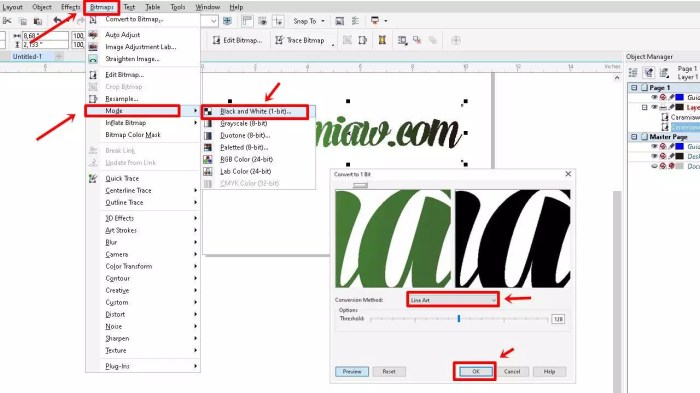Show the hidden Document Grid layer via its eye icon
Image resolution: width=700 pixels, height=393 pixels.
click(x=654, y=166)
